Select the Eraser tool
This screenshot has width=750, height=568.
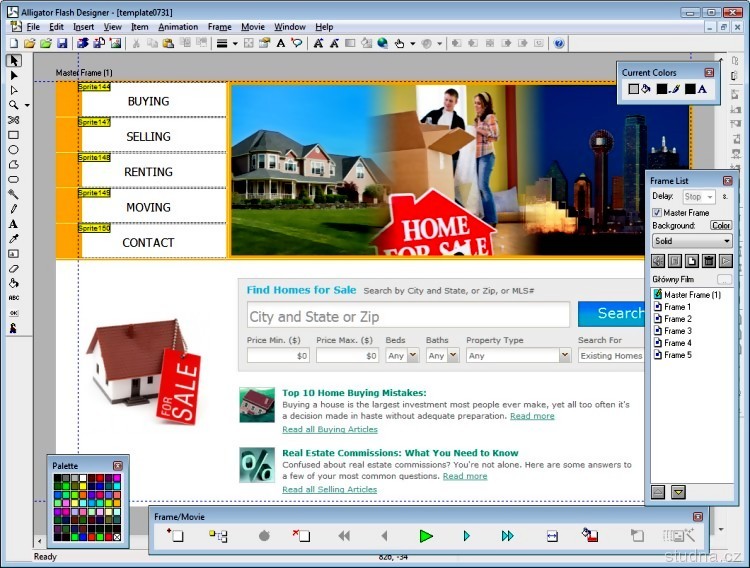tap(14, 268)
